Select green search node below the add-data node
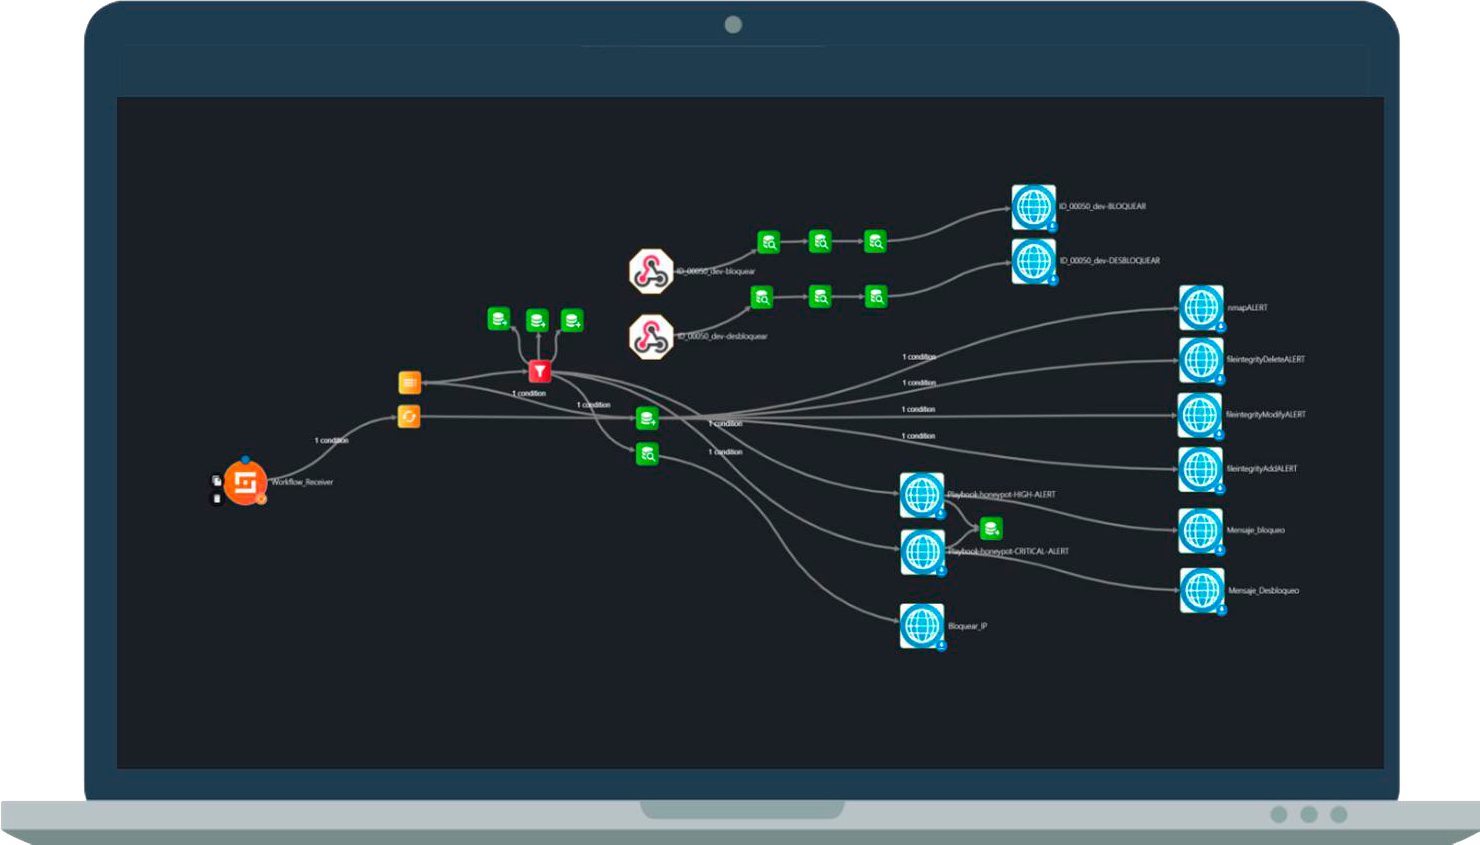 [x=647, y=454]
